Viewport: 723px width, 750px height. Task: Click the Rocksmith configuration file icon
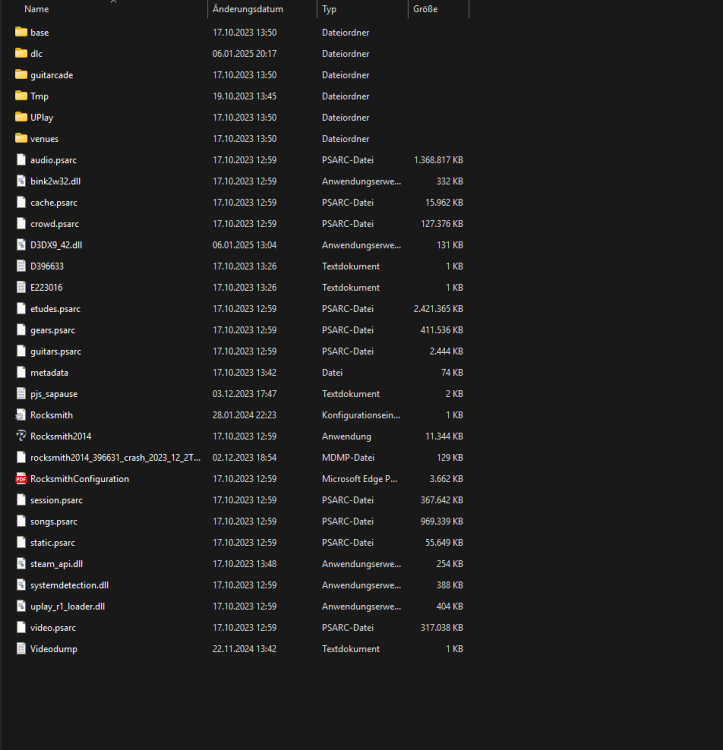click(x=21, y=415)
